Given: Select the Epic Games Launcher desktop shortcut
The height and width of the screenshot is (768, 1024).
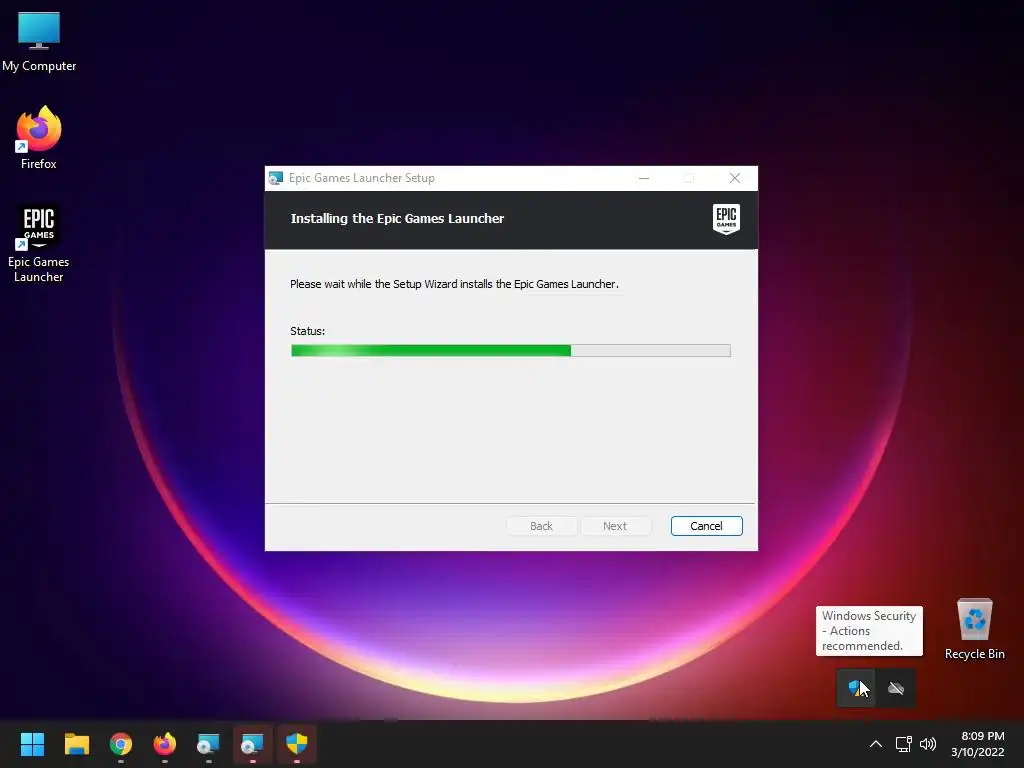Looking at the screenshot, I should coord(39,243).
